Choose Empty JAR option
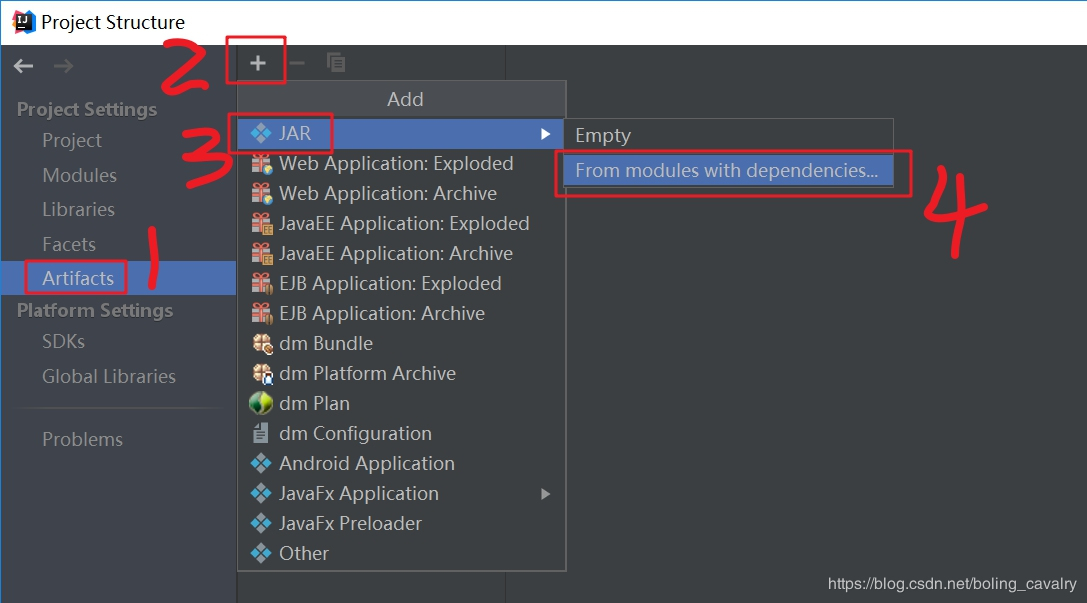 (728, 135)
